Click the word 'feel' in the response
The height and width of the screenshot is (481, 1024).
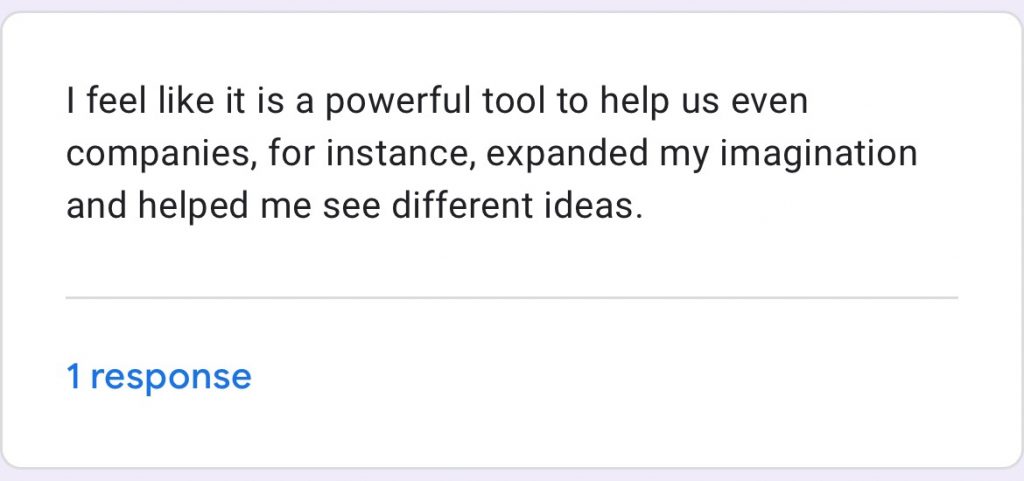point(116,102)
